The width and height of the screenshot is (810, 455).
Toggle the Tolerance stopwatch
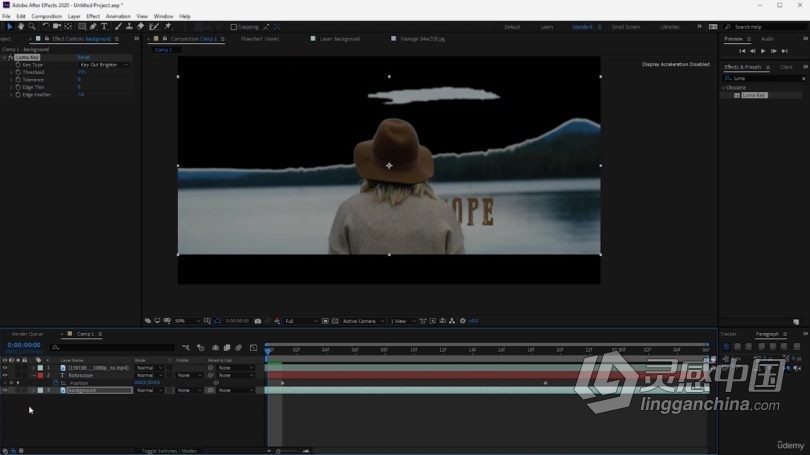(x=18, y=80)
